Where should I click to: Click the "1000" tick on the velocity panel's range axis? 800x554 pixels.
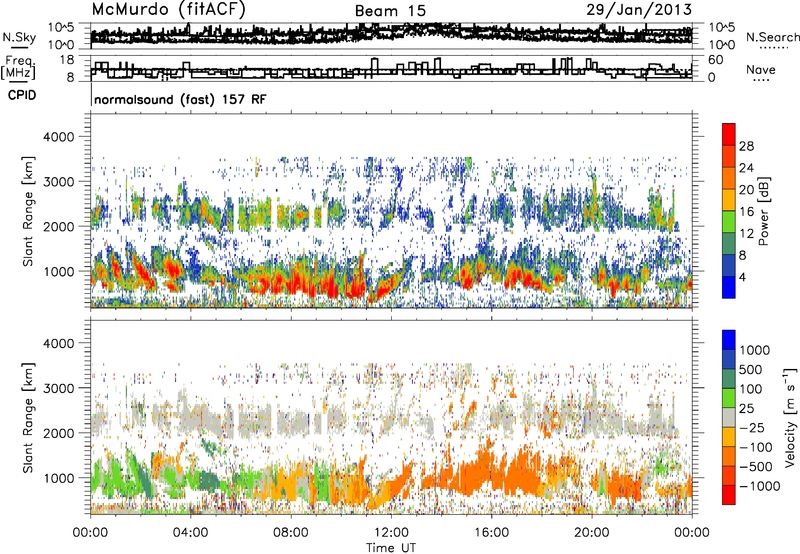coord(58,478)
